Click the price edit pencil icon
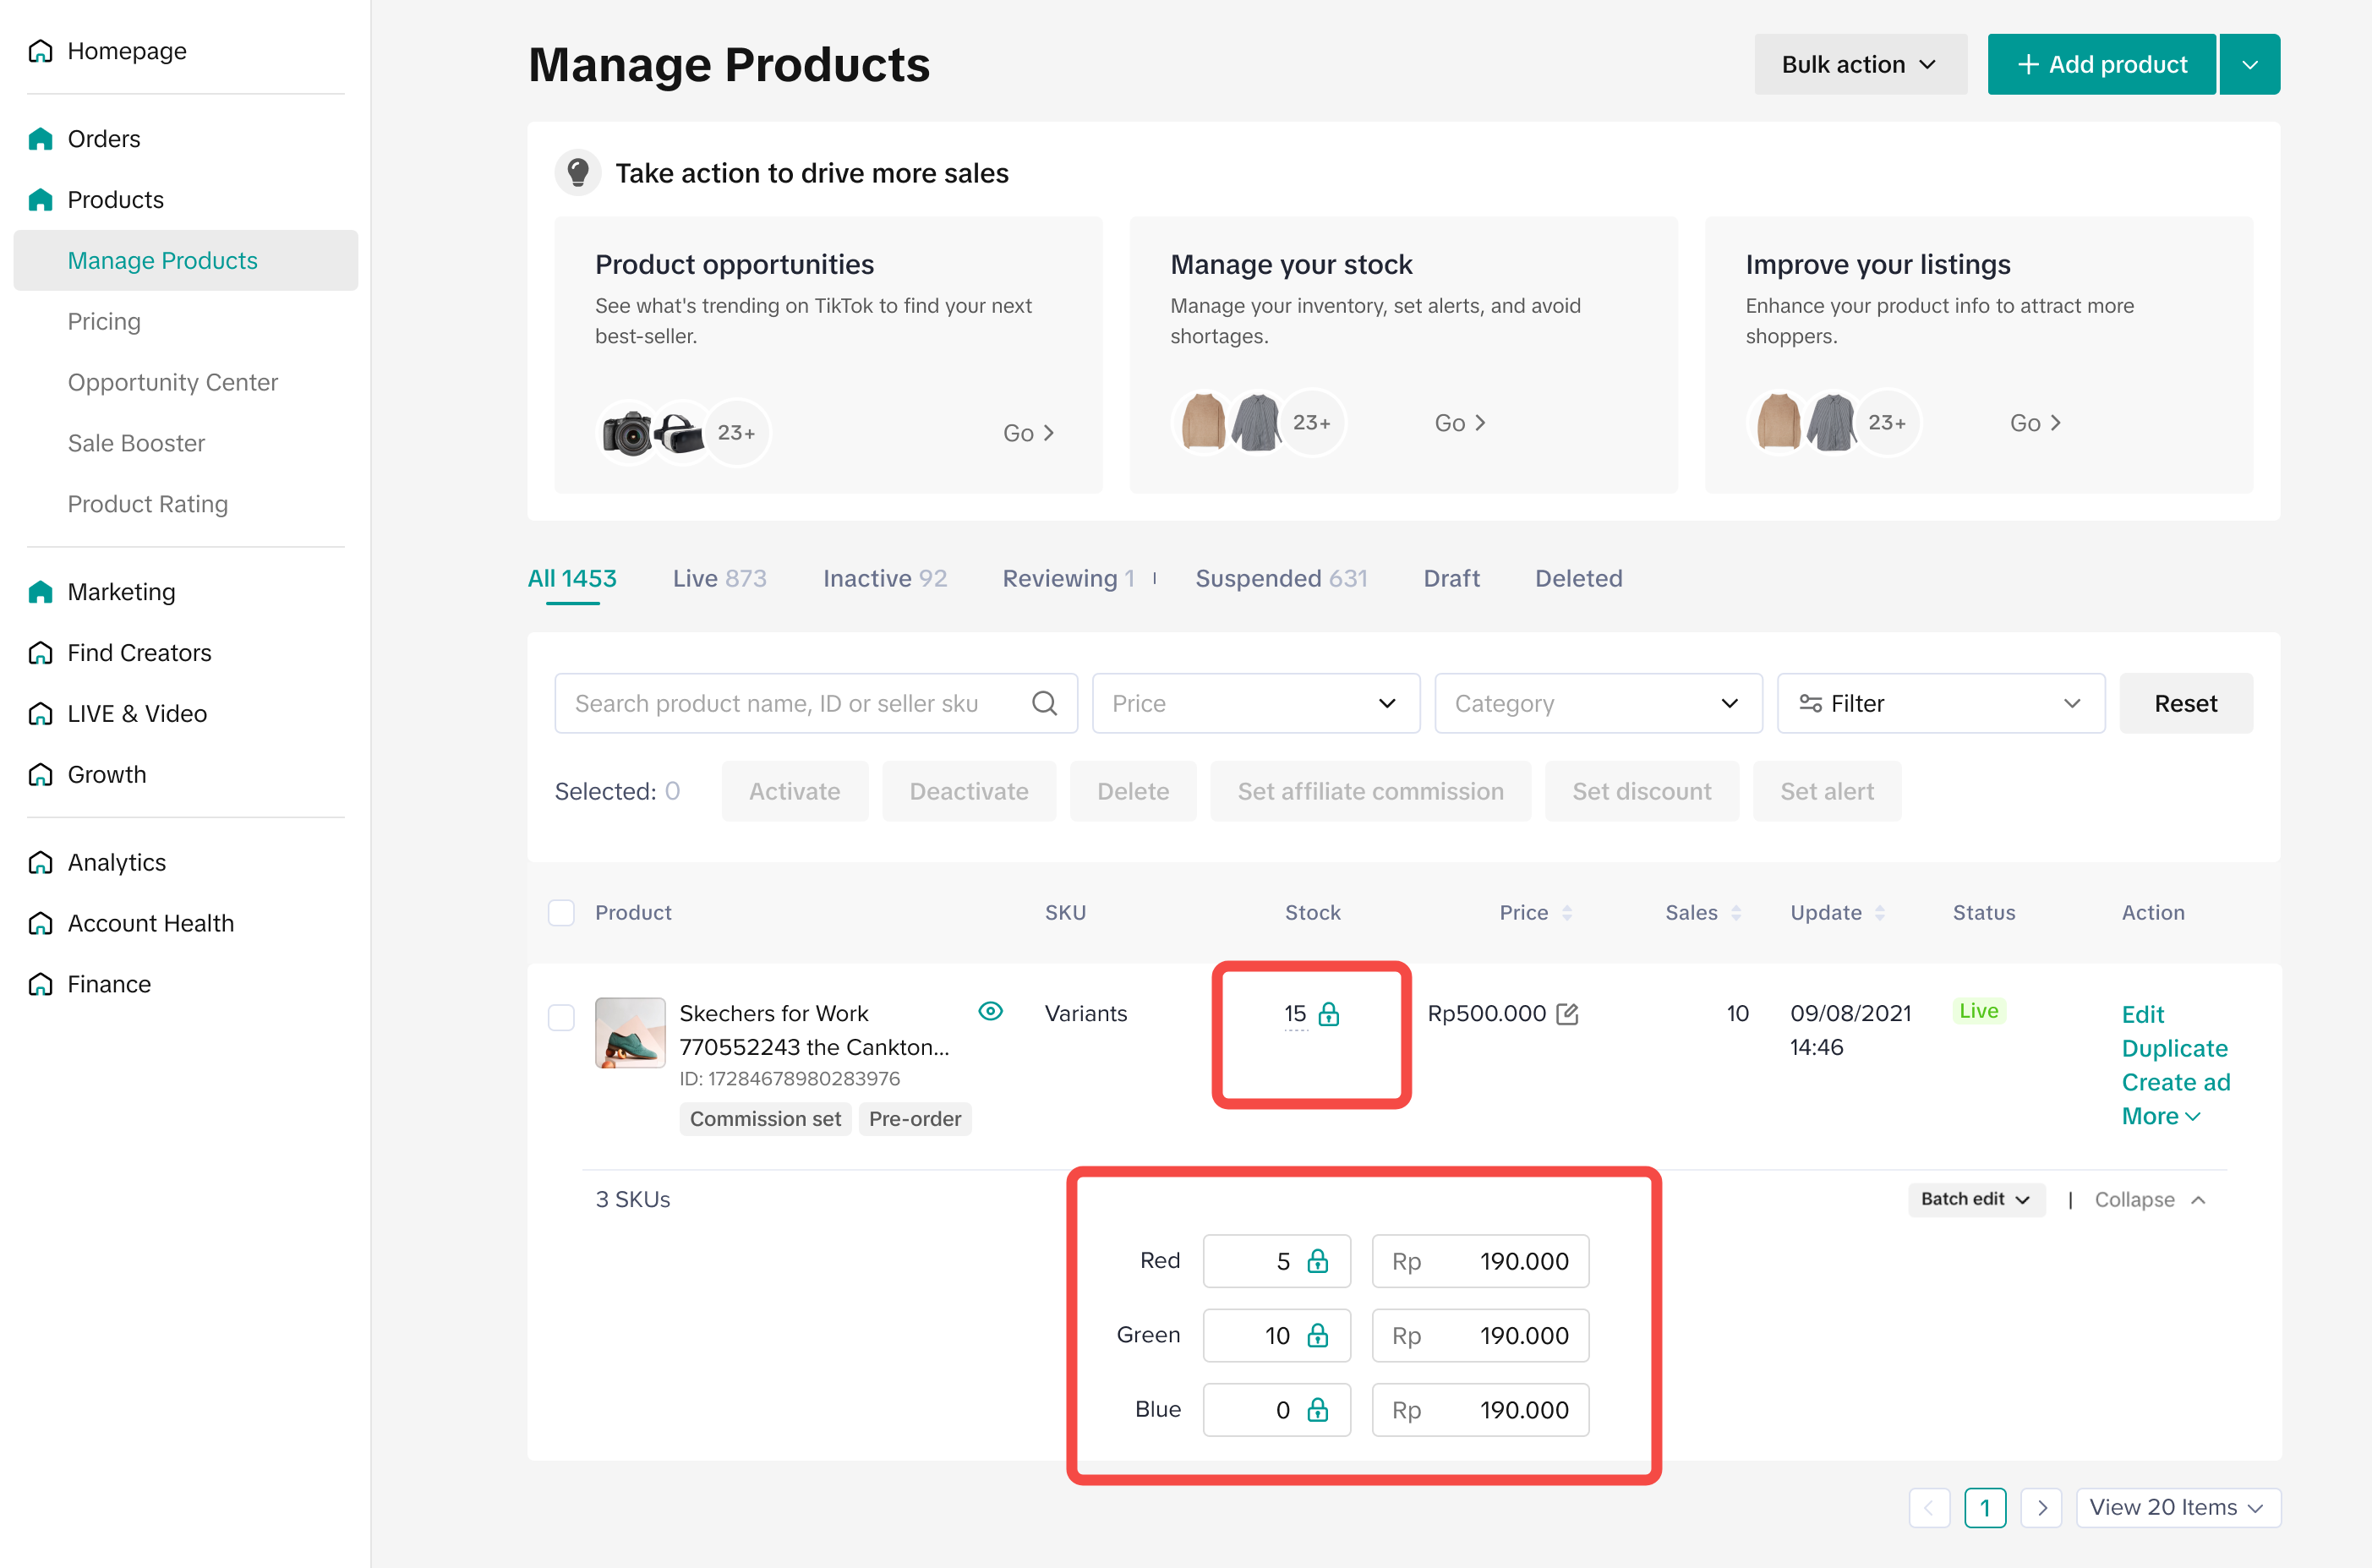The width and height of the screenshot is (2372, 1568). (x=1567, y=1014)
